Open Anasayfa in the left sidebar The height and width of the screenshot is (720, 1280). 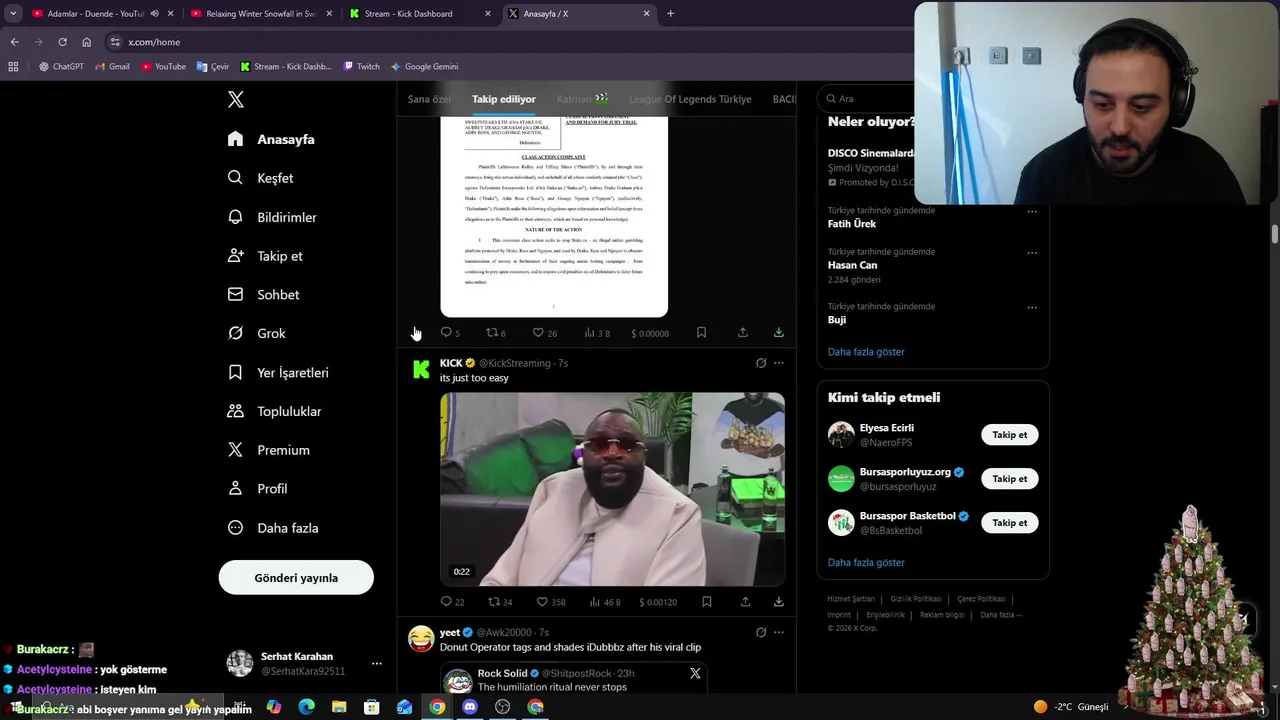[271, 139]
